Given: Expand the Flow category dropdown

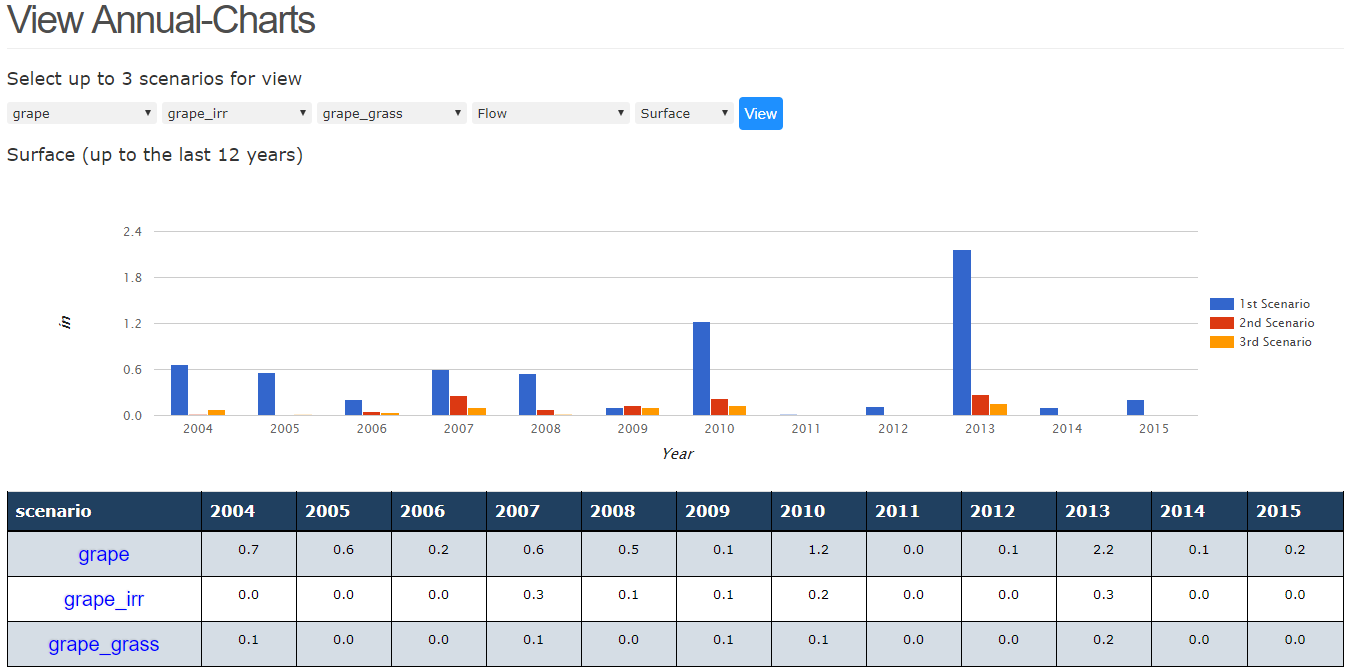Looking at the screenshot, I should point(551,113).
